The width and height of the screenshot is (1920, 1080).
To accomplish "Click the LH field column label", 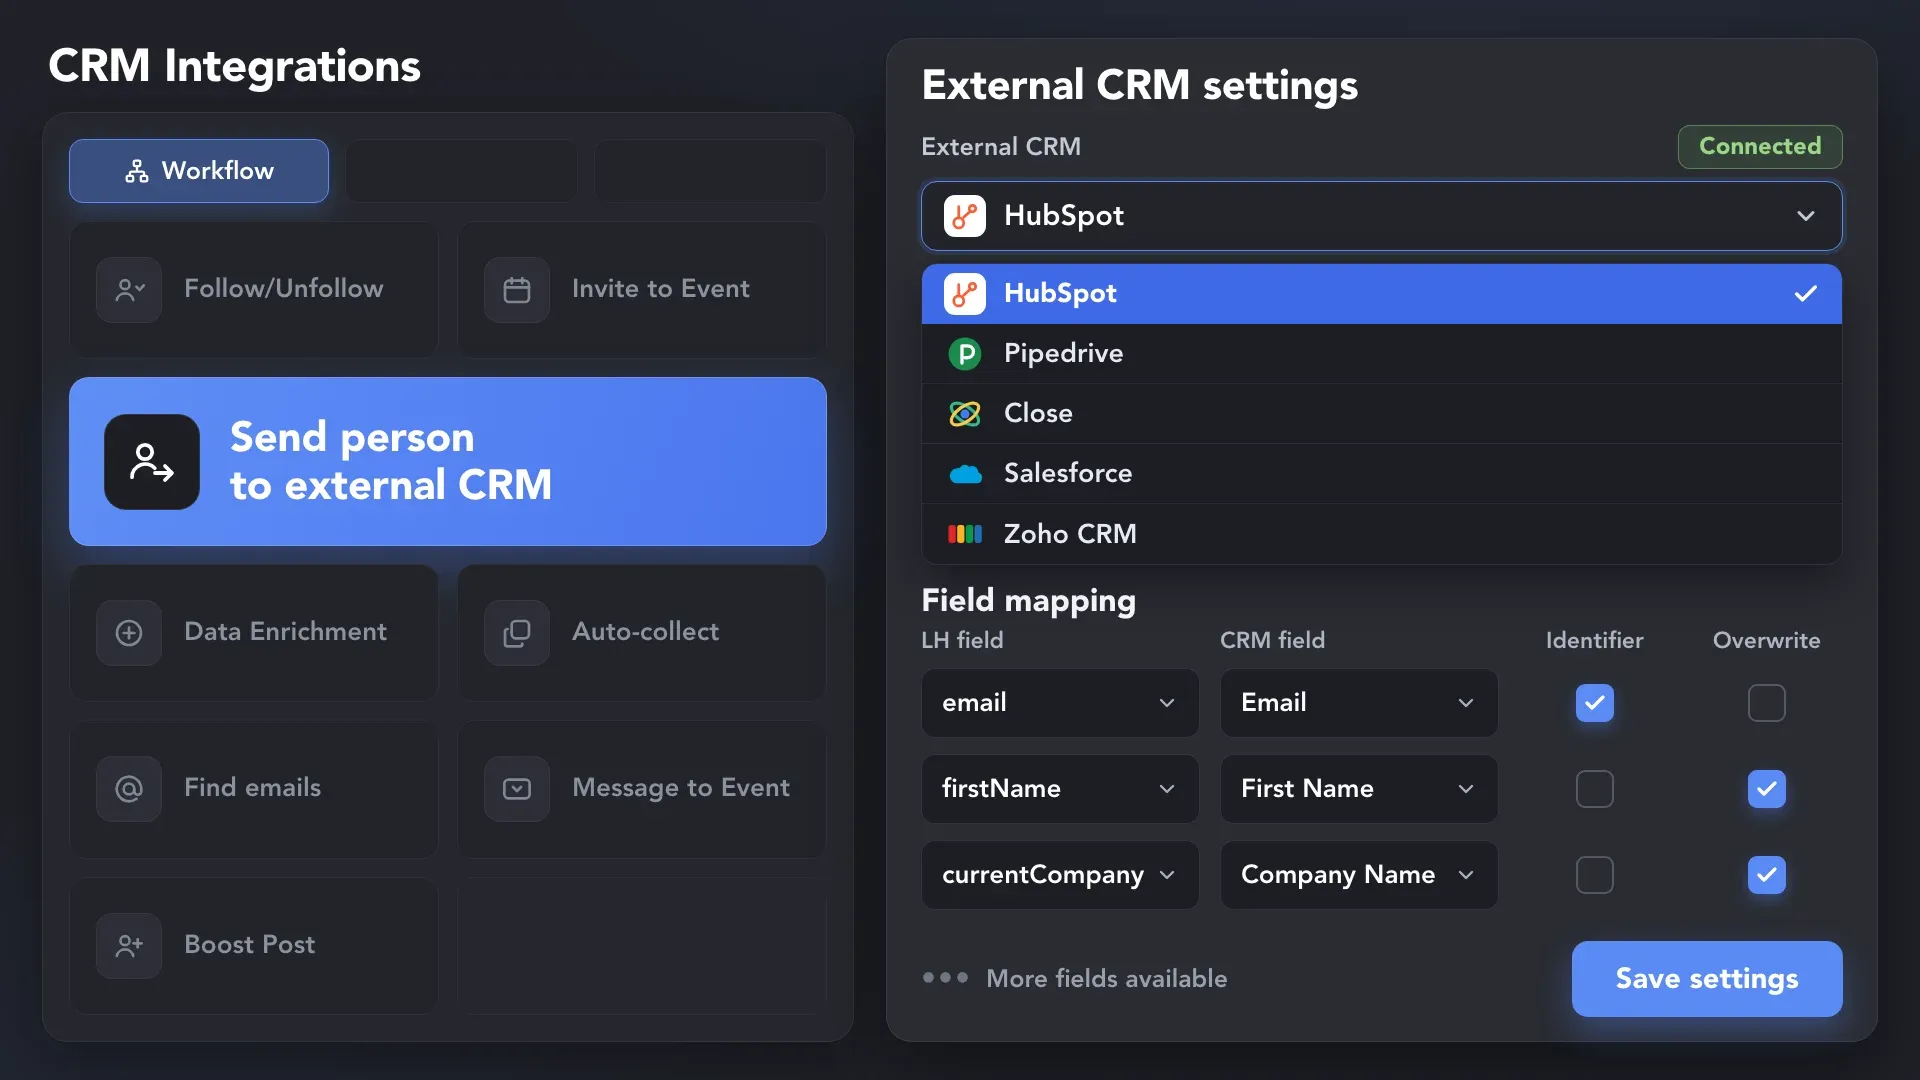I will click(x=962, y=640).
